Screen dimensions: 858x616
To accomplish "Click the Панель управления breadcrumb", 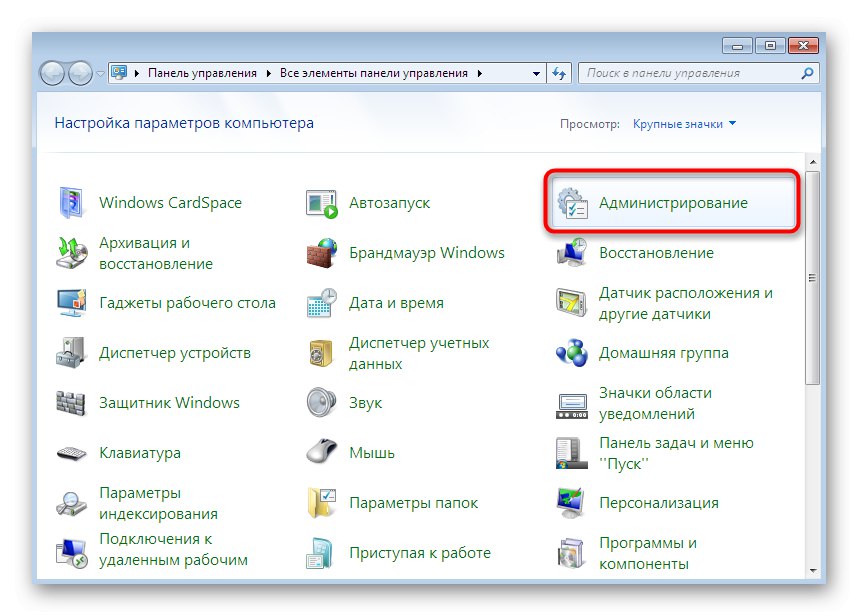I will [x=202, y=73].
